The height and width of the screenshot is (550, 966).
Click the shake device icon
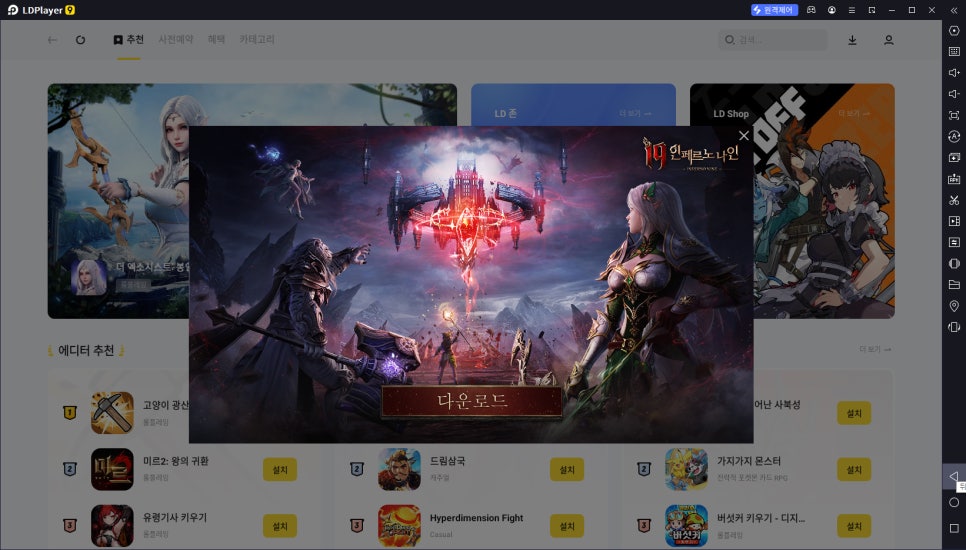[954, 327]
